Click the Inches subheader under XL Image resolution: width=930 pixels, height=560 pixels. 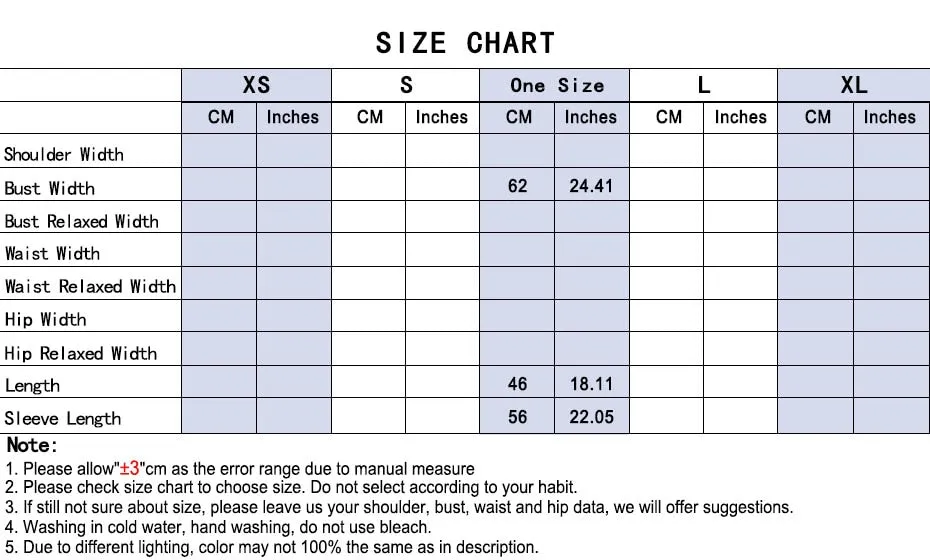(x=890, y=117)
